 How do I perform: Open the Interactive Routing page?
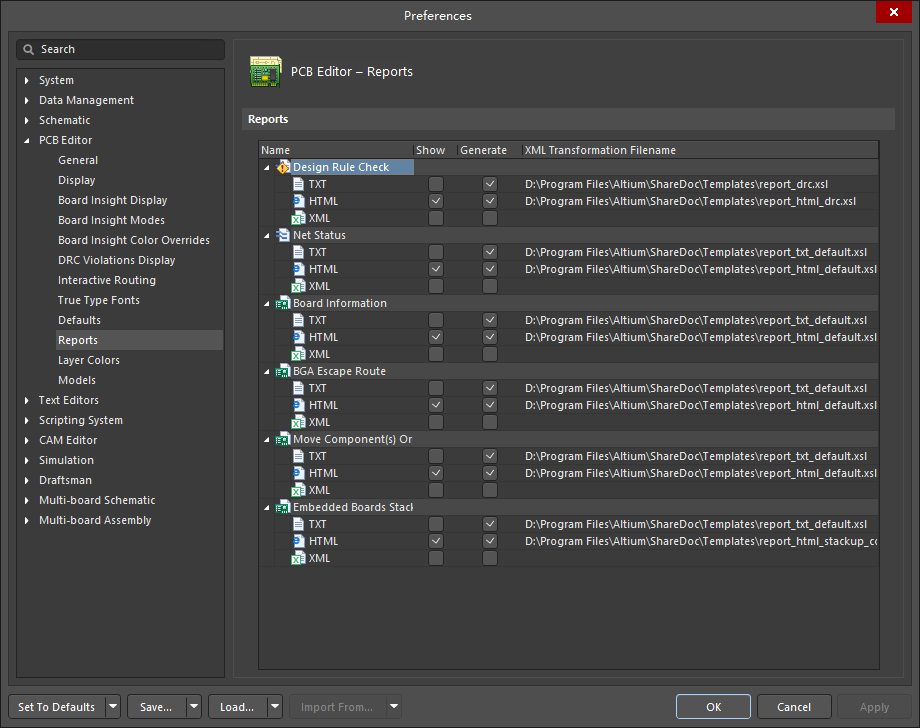click(107, 280)
